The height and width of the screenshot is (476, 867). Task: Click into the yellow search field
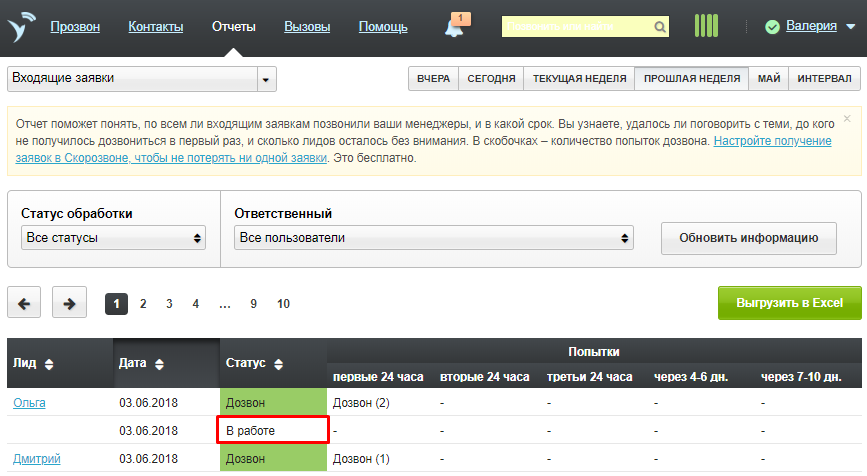[x=575, y=27]
